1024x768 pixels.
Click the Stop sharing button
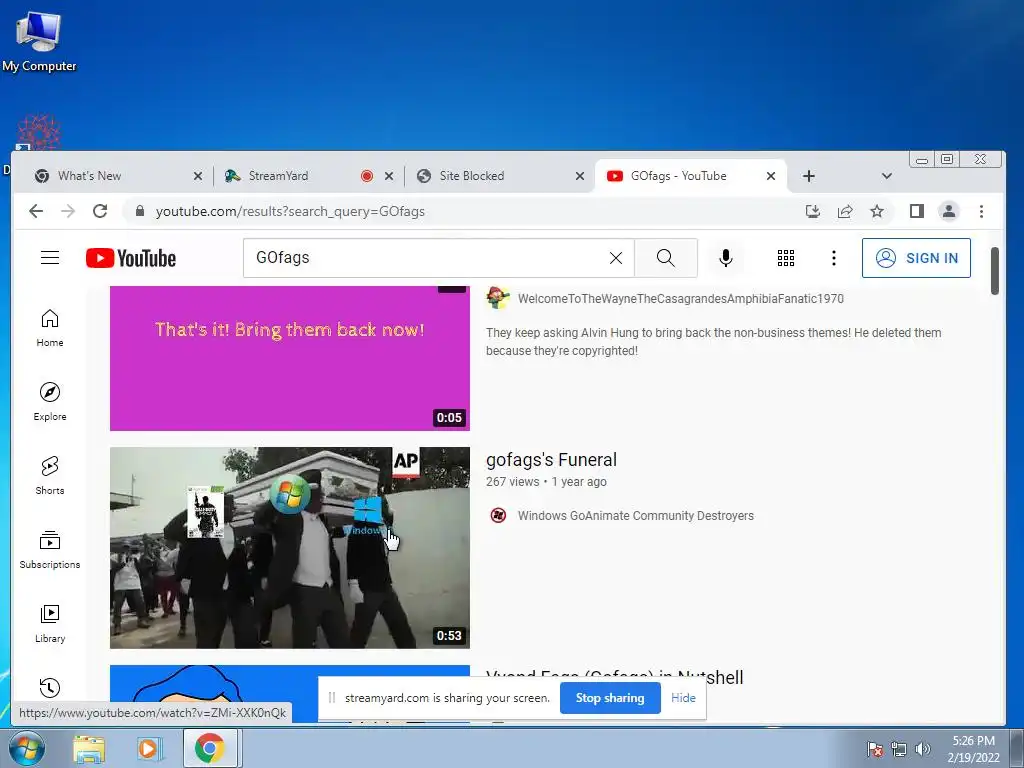[x=610, y=697]
